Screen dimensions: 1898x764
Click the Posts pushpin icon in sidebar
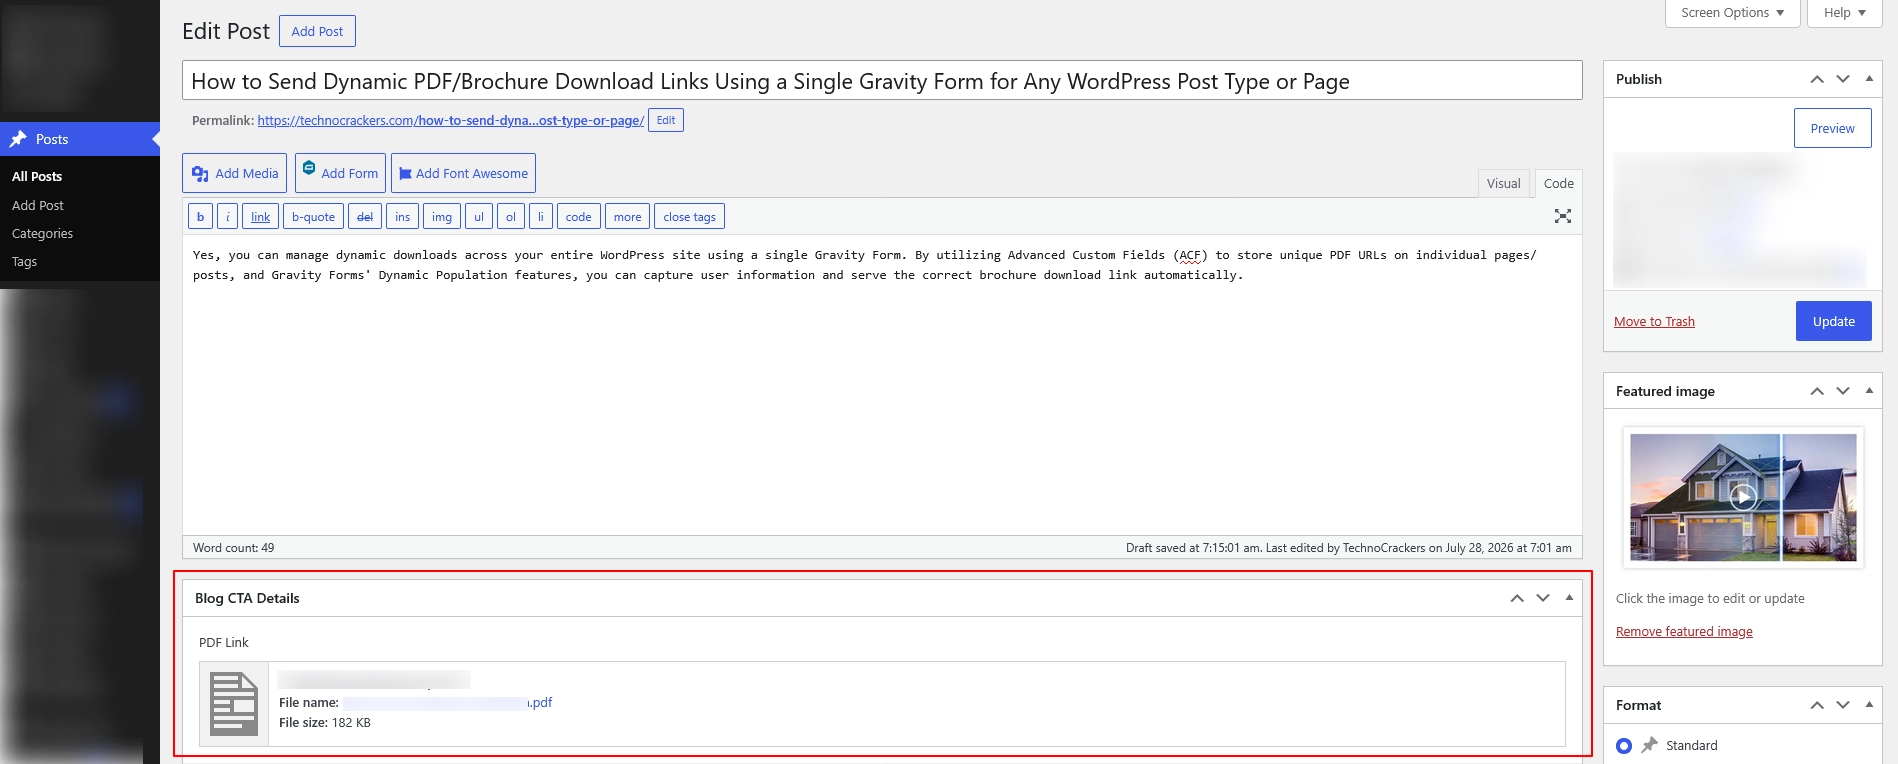coord(18,139)
